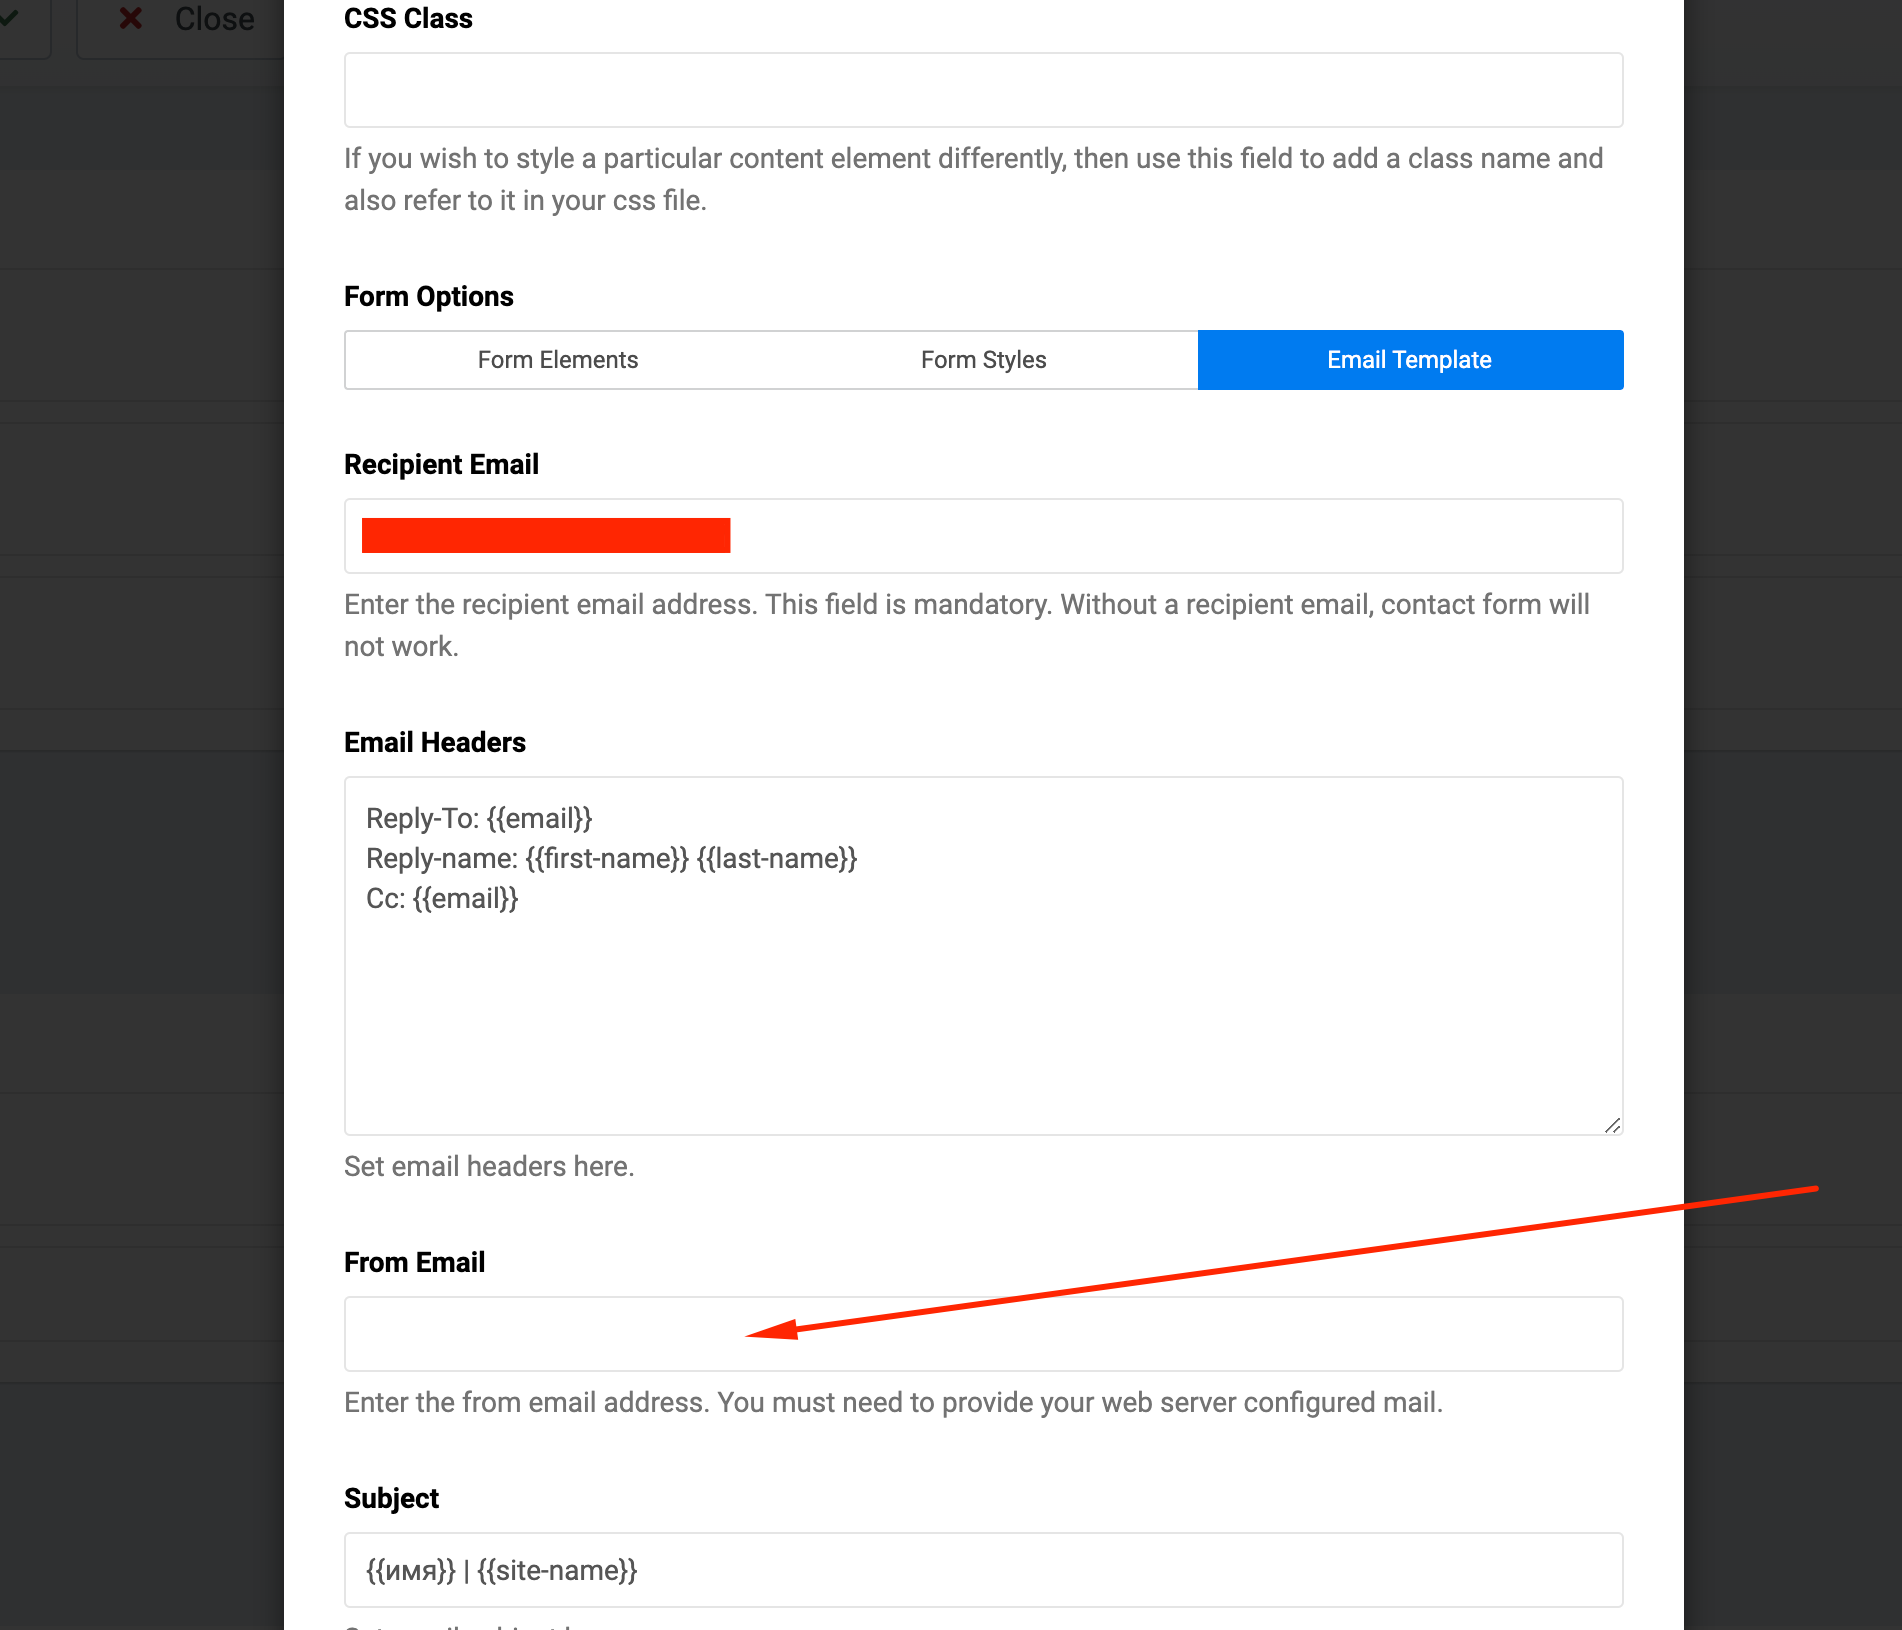
Task: Click the "Subject" label
Action: click(x=391, y=1499)
